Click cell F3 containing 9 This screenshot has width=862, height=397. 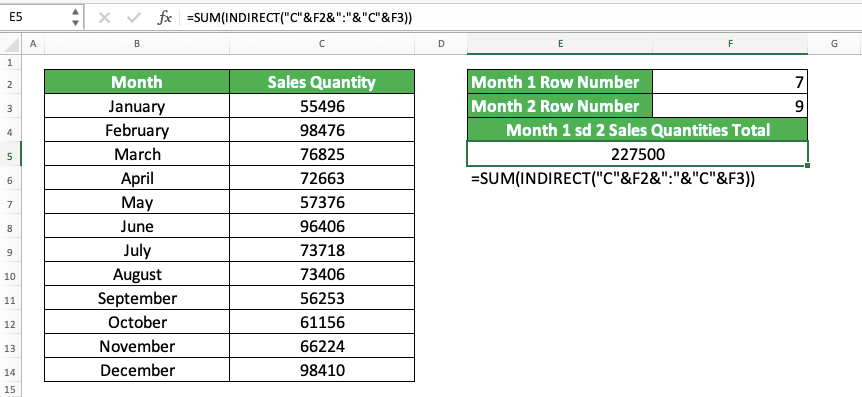click(x=730, y=106)
